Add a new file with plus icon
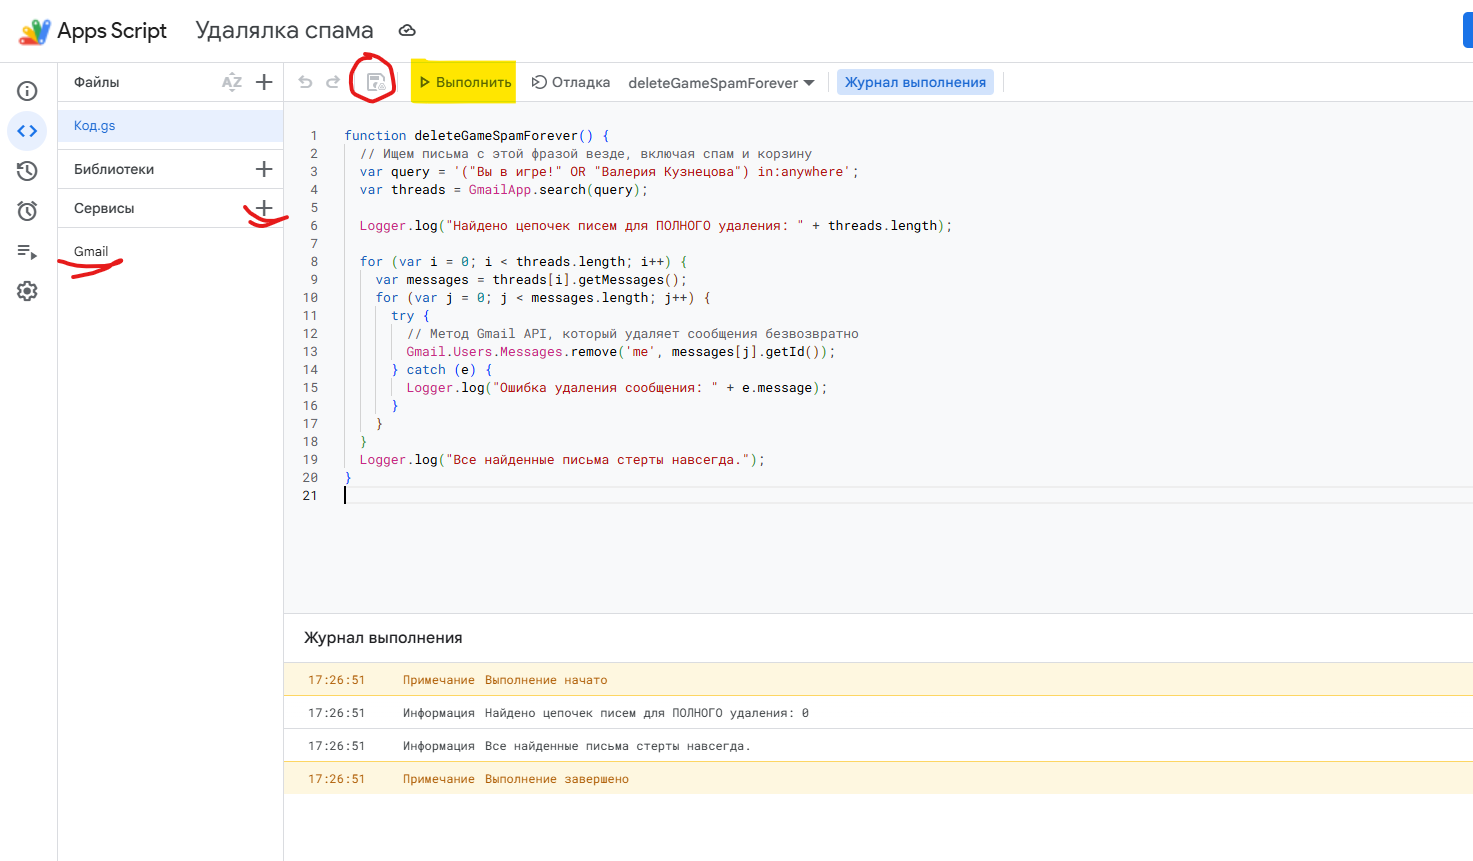The image size is (1473, 861). coord(264,82)
